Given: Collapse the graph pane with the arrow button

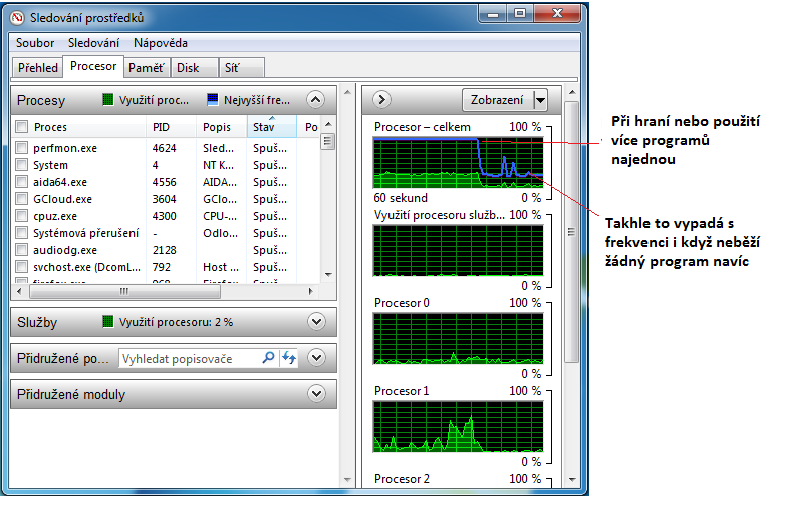Looking at the screenshot, I should pyautogui.click(x=382, y=99).
